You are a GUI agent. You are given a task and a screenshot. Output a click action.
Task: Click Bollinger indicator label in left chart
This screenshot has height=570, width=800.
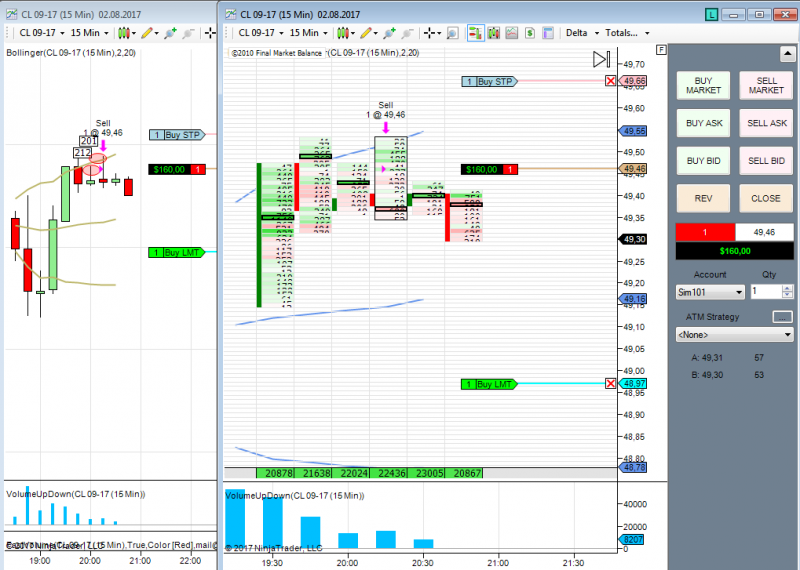click(71, 53)
